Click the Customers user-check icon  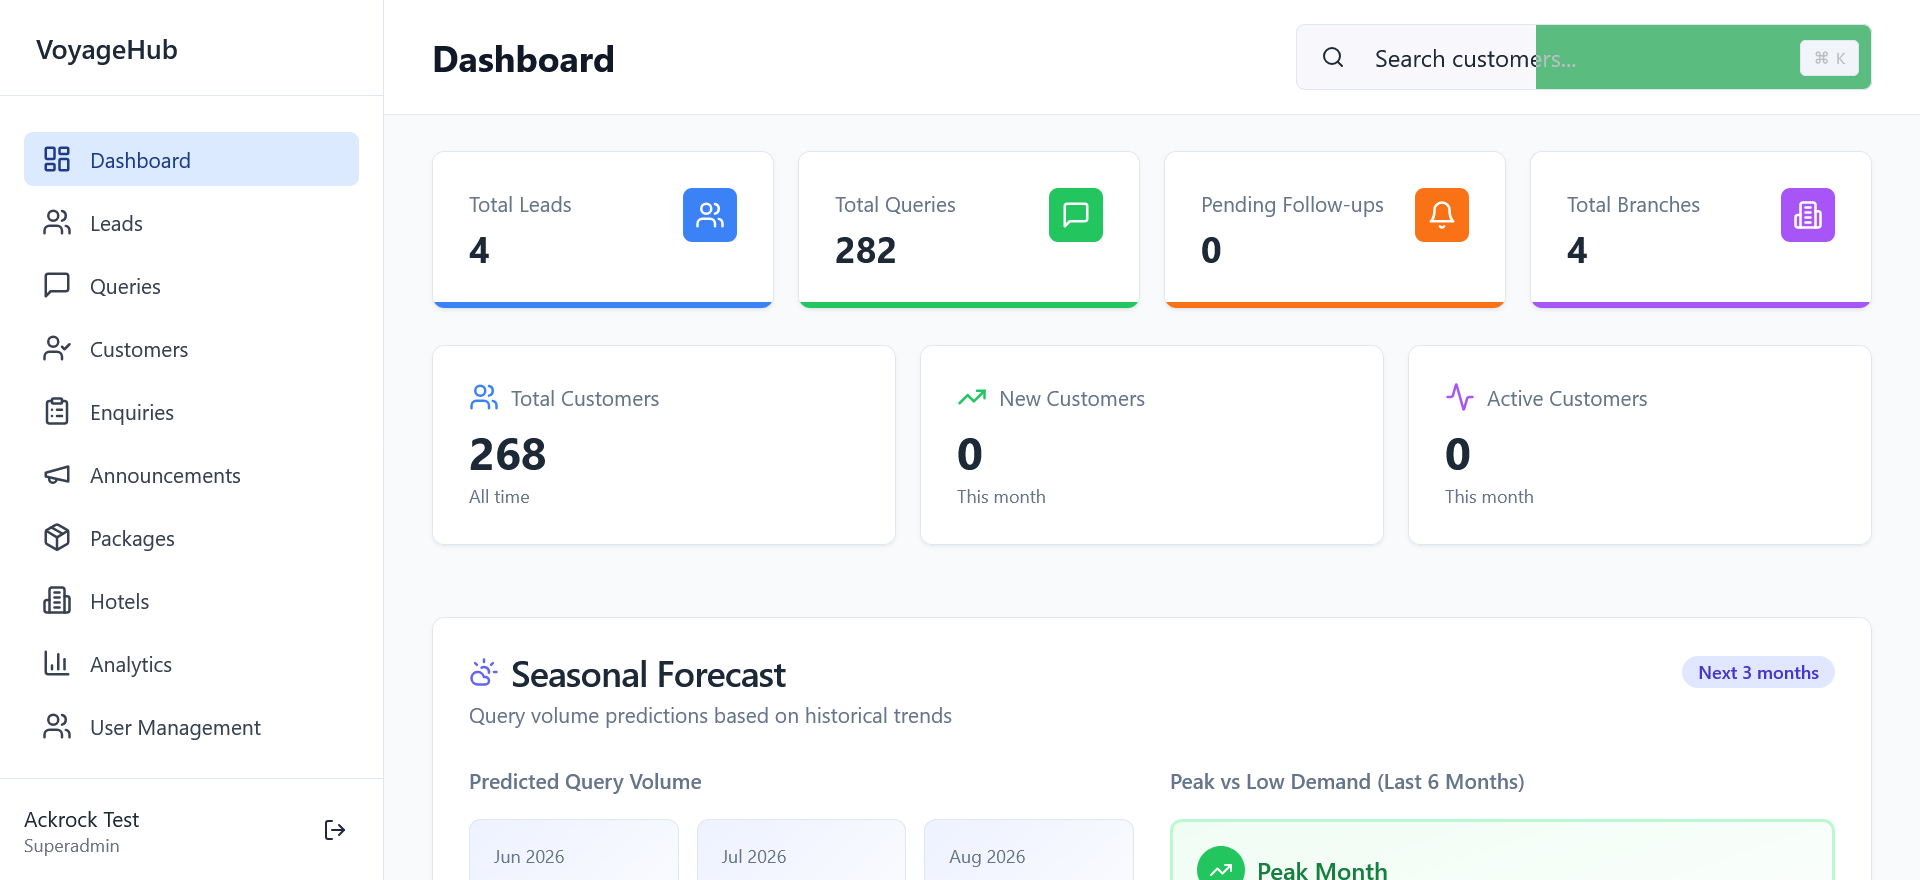[x=57, y=348]
